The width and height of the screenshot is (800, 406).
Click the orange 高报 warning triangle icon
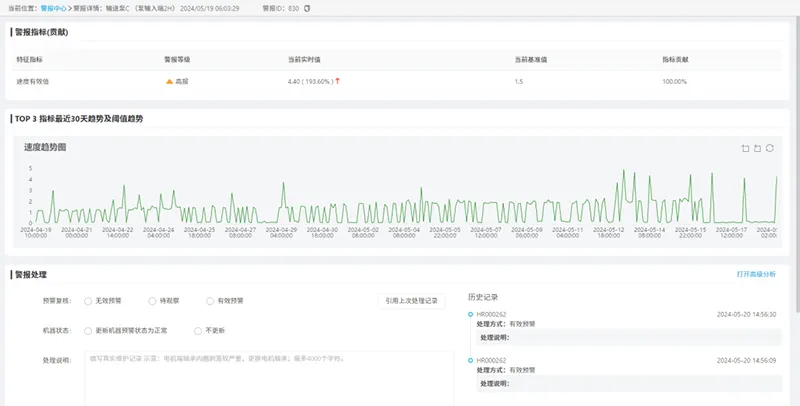pos(170,81)
